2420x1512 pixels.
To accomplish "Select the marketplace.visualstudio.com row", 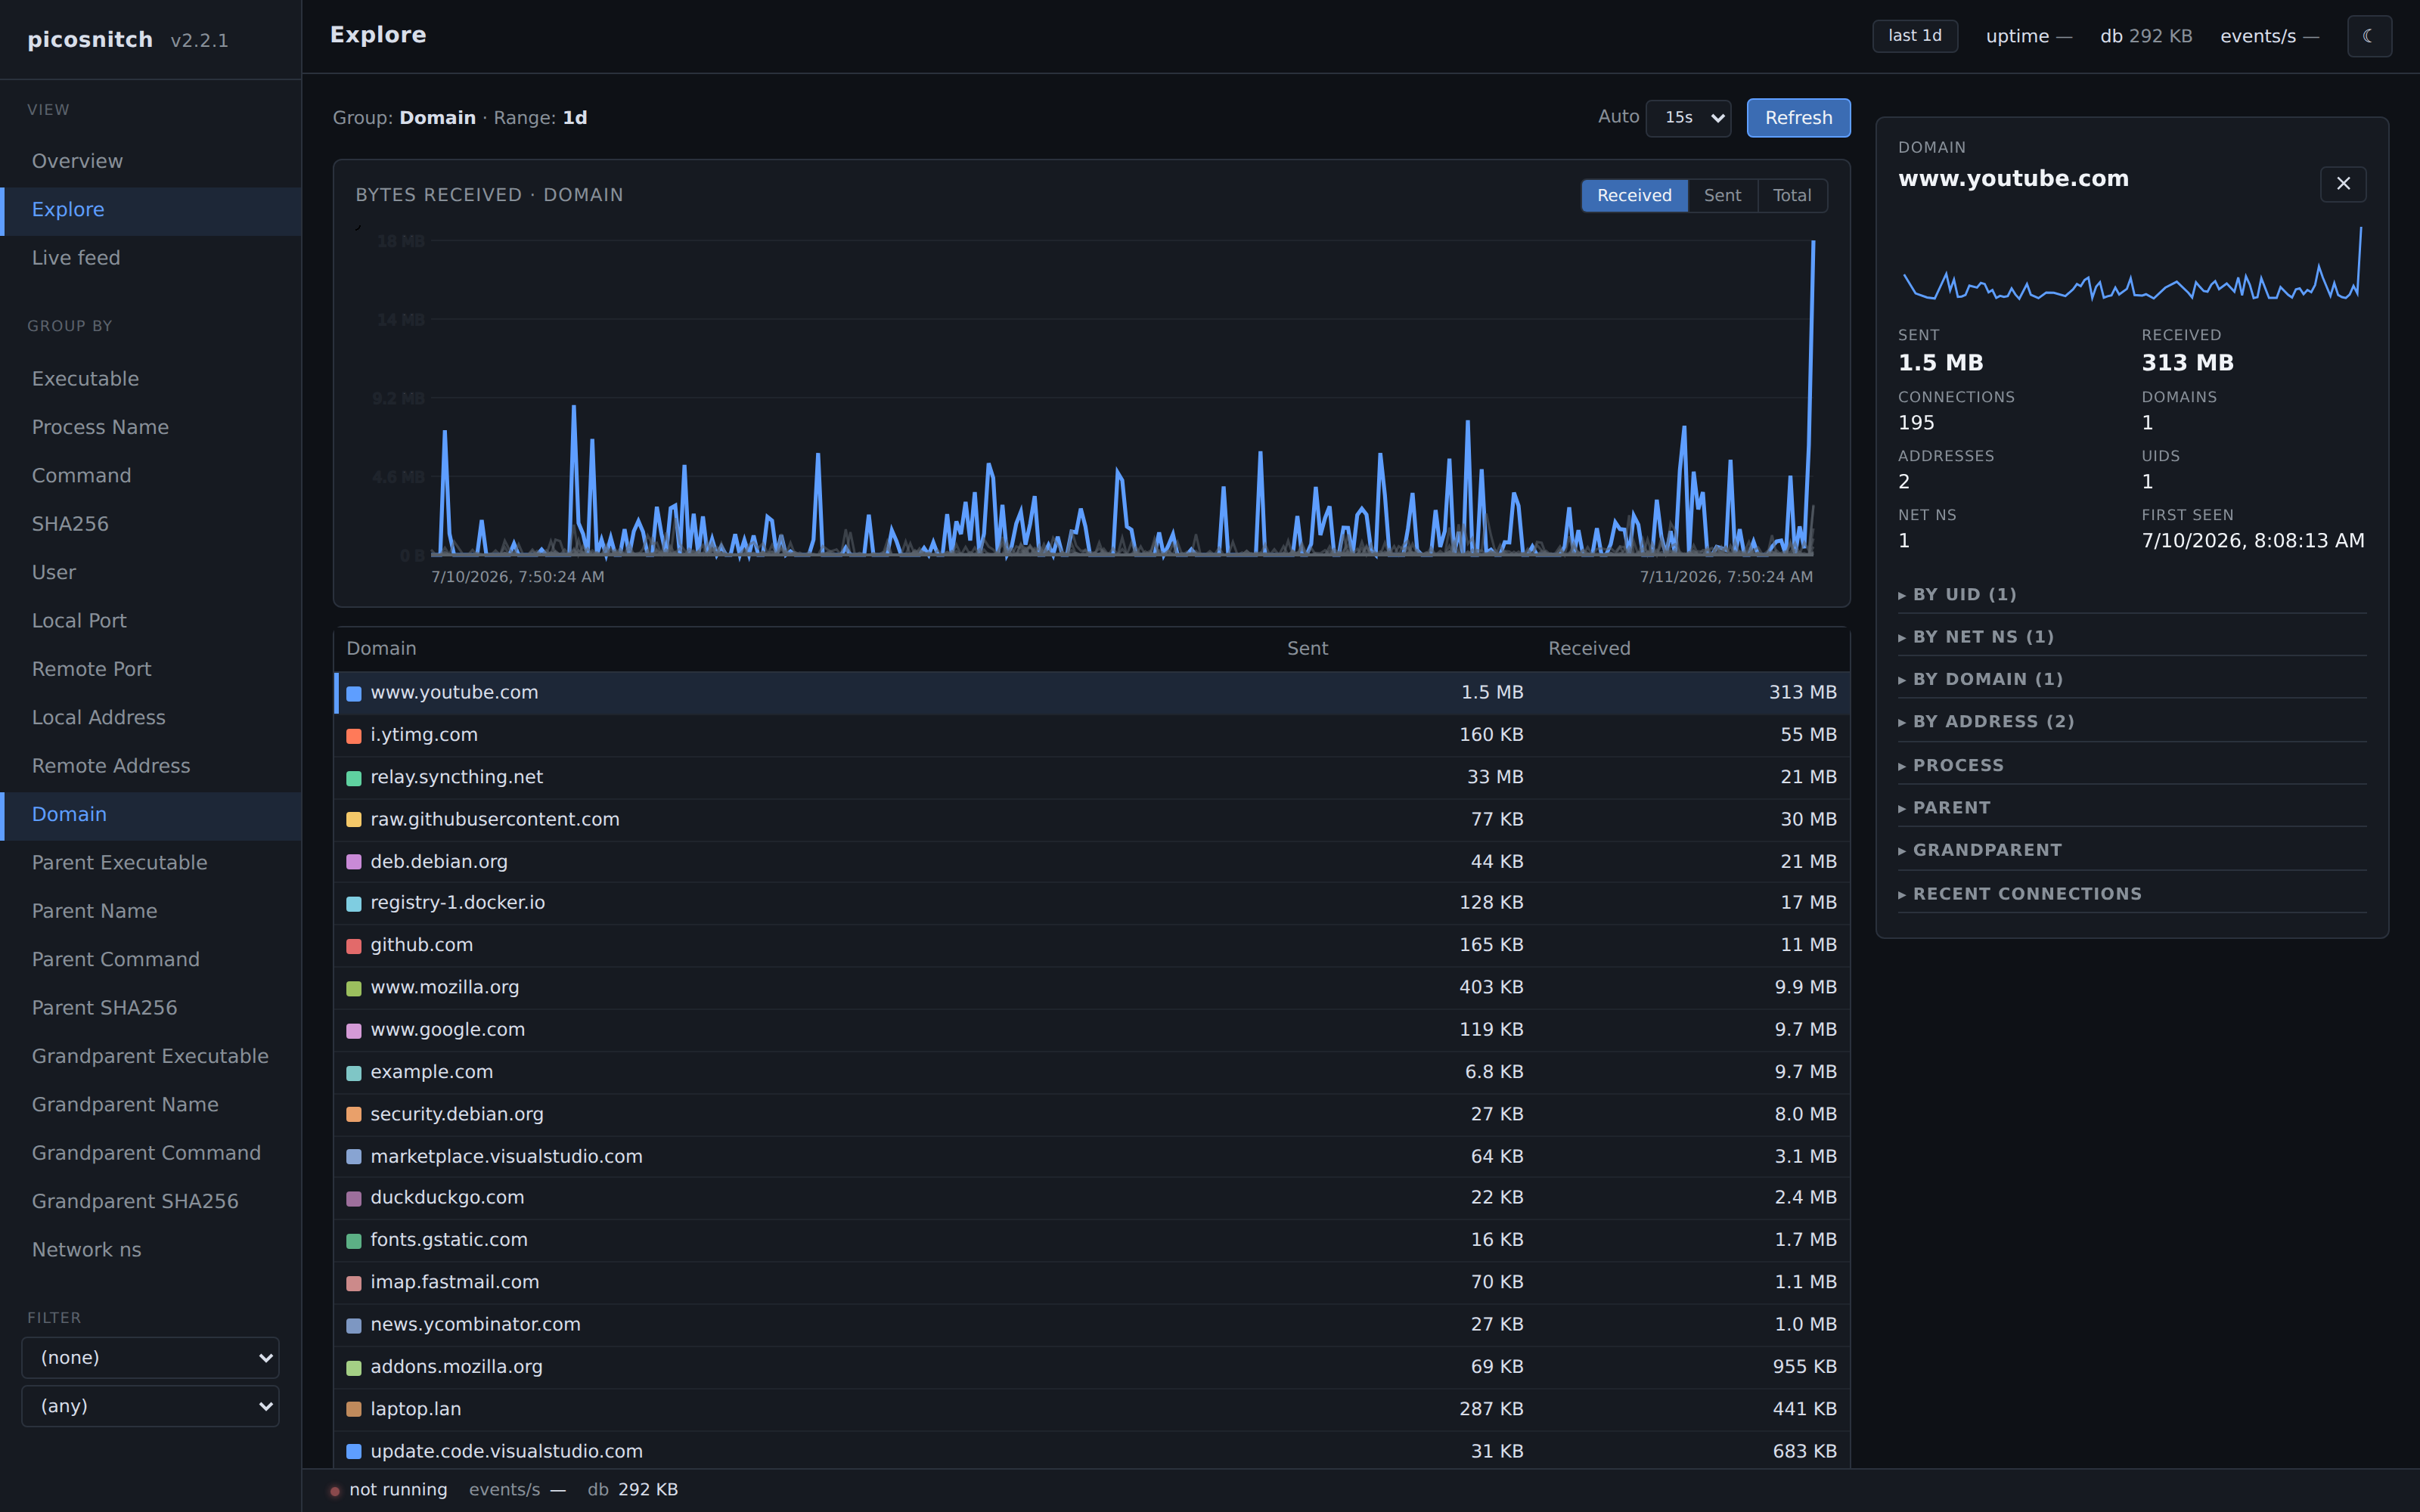I will 1091,1157.
